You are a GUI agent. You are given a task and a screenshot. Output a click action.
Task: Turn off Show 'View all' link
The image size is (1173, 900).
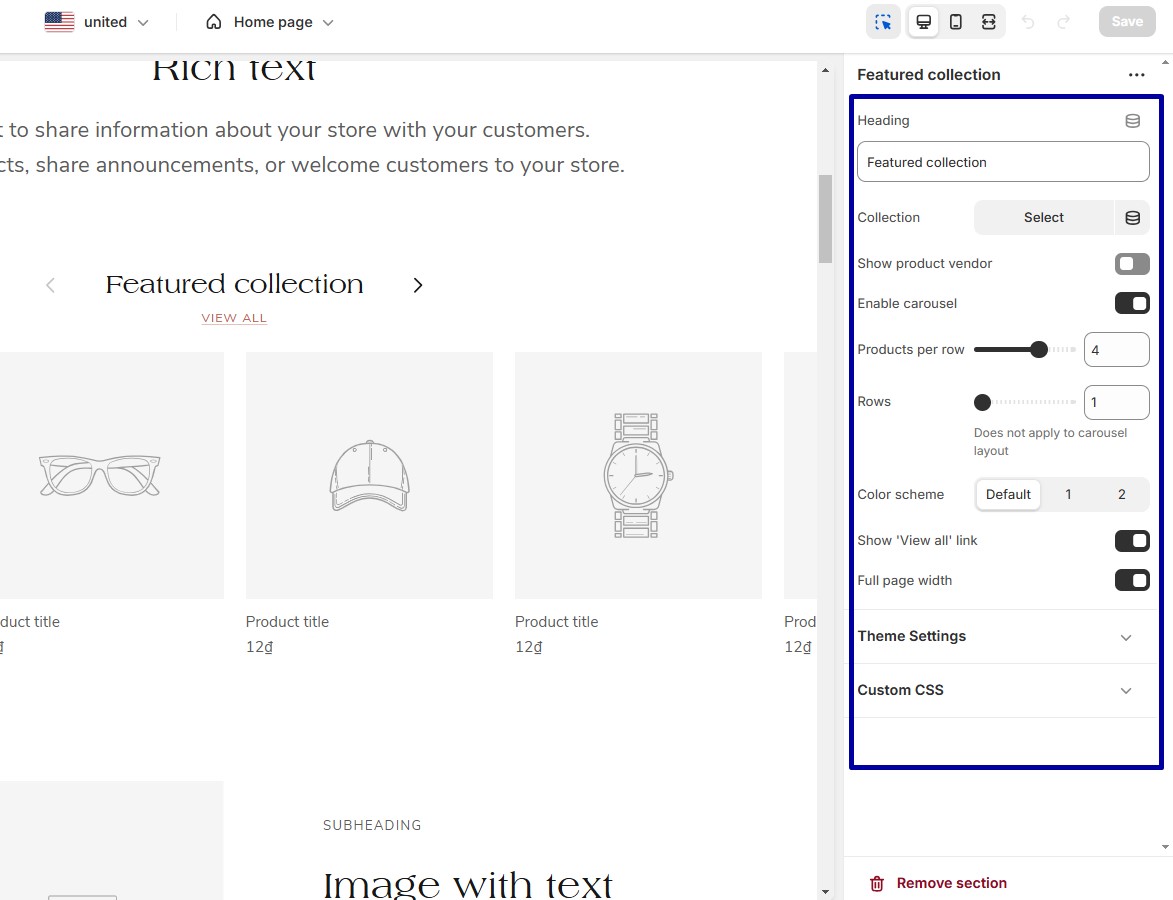(1132, 541)
